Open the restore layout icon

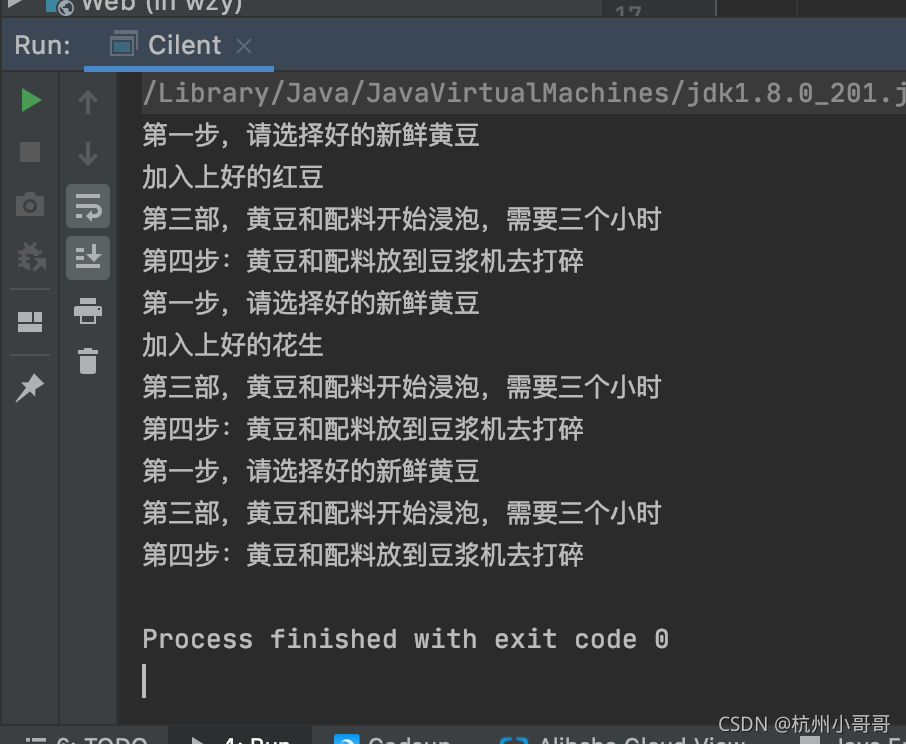pos(30,322)
